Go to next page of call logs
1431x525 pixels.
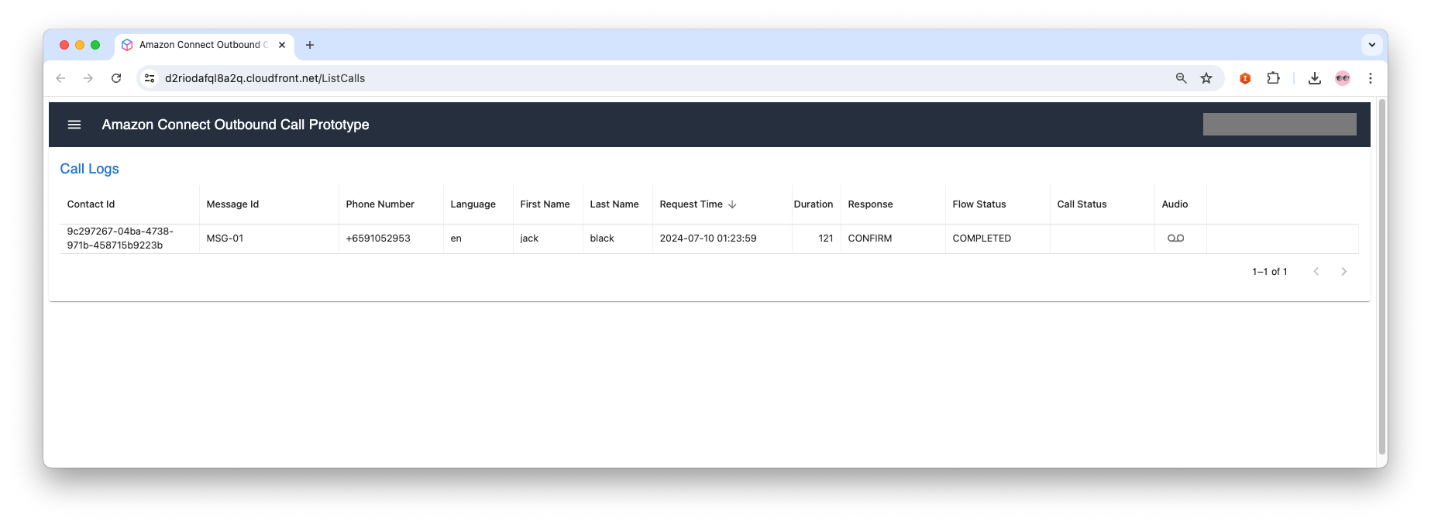[x=1344, y=271]
